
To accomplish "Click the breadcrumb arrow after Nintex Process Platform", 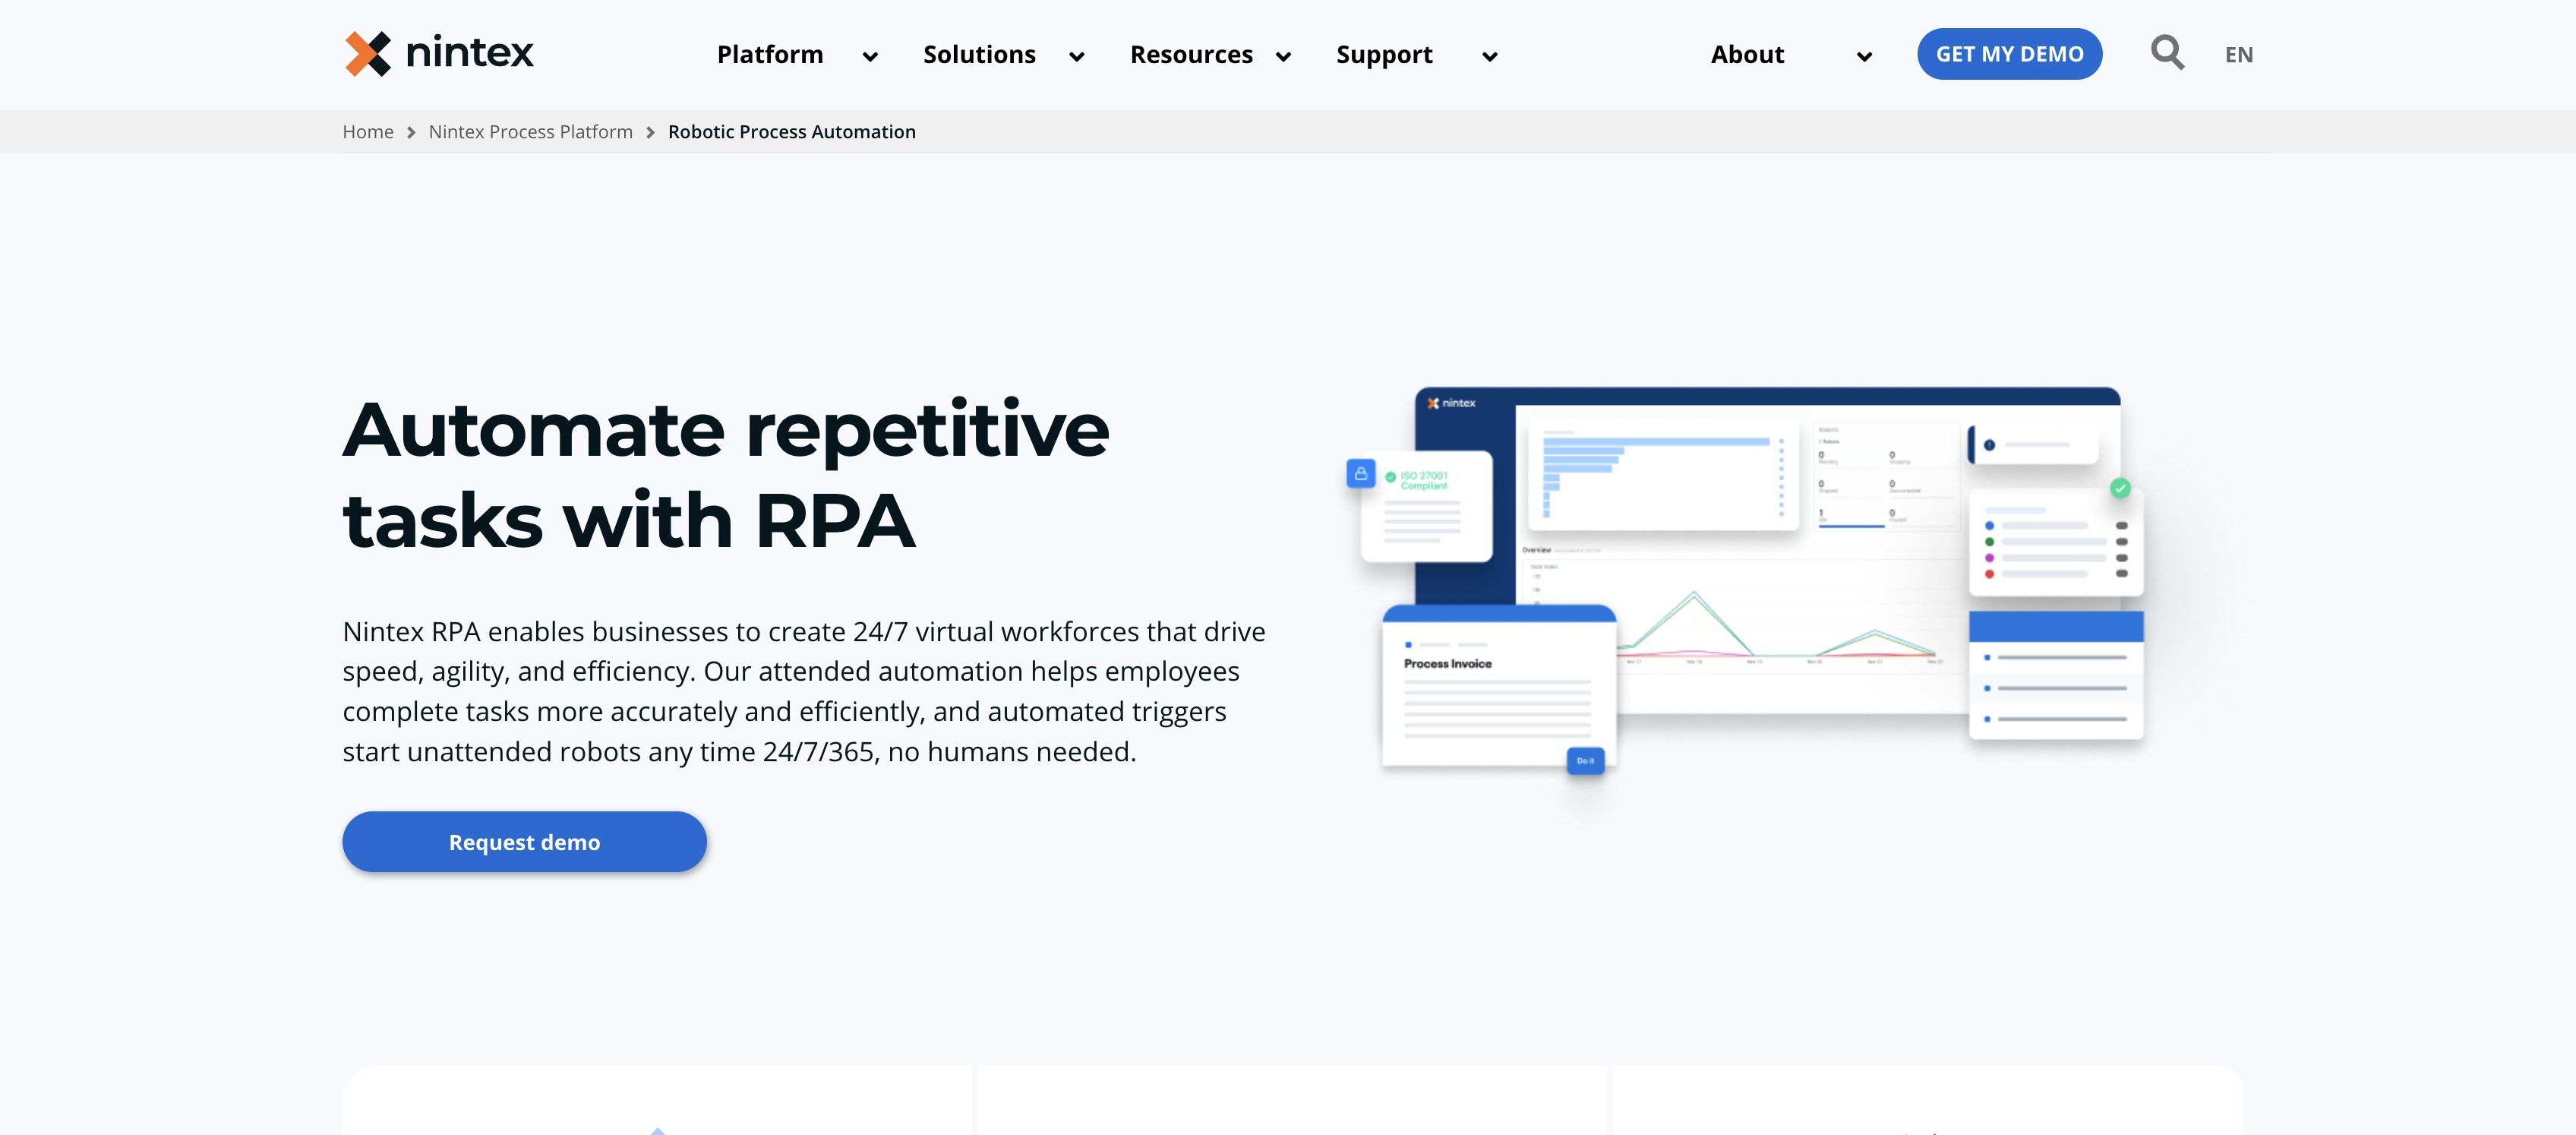I will pyautogui.click(x=650, y=133).
